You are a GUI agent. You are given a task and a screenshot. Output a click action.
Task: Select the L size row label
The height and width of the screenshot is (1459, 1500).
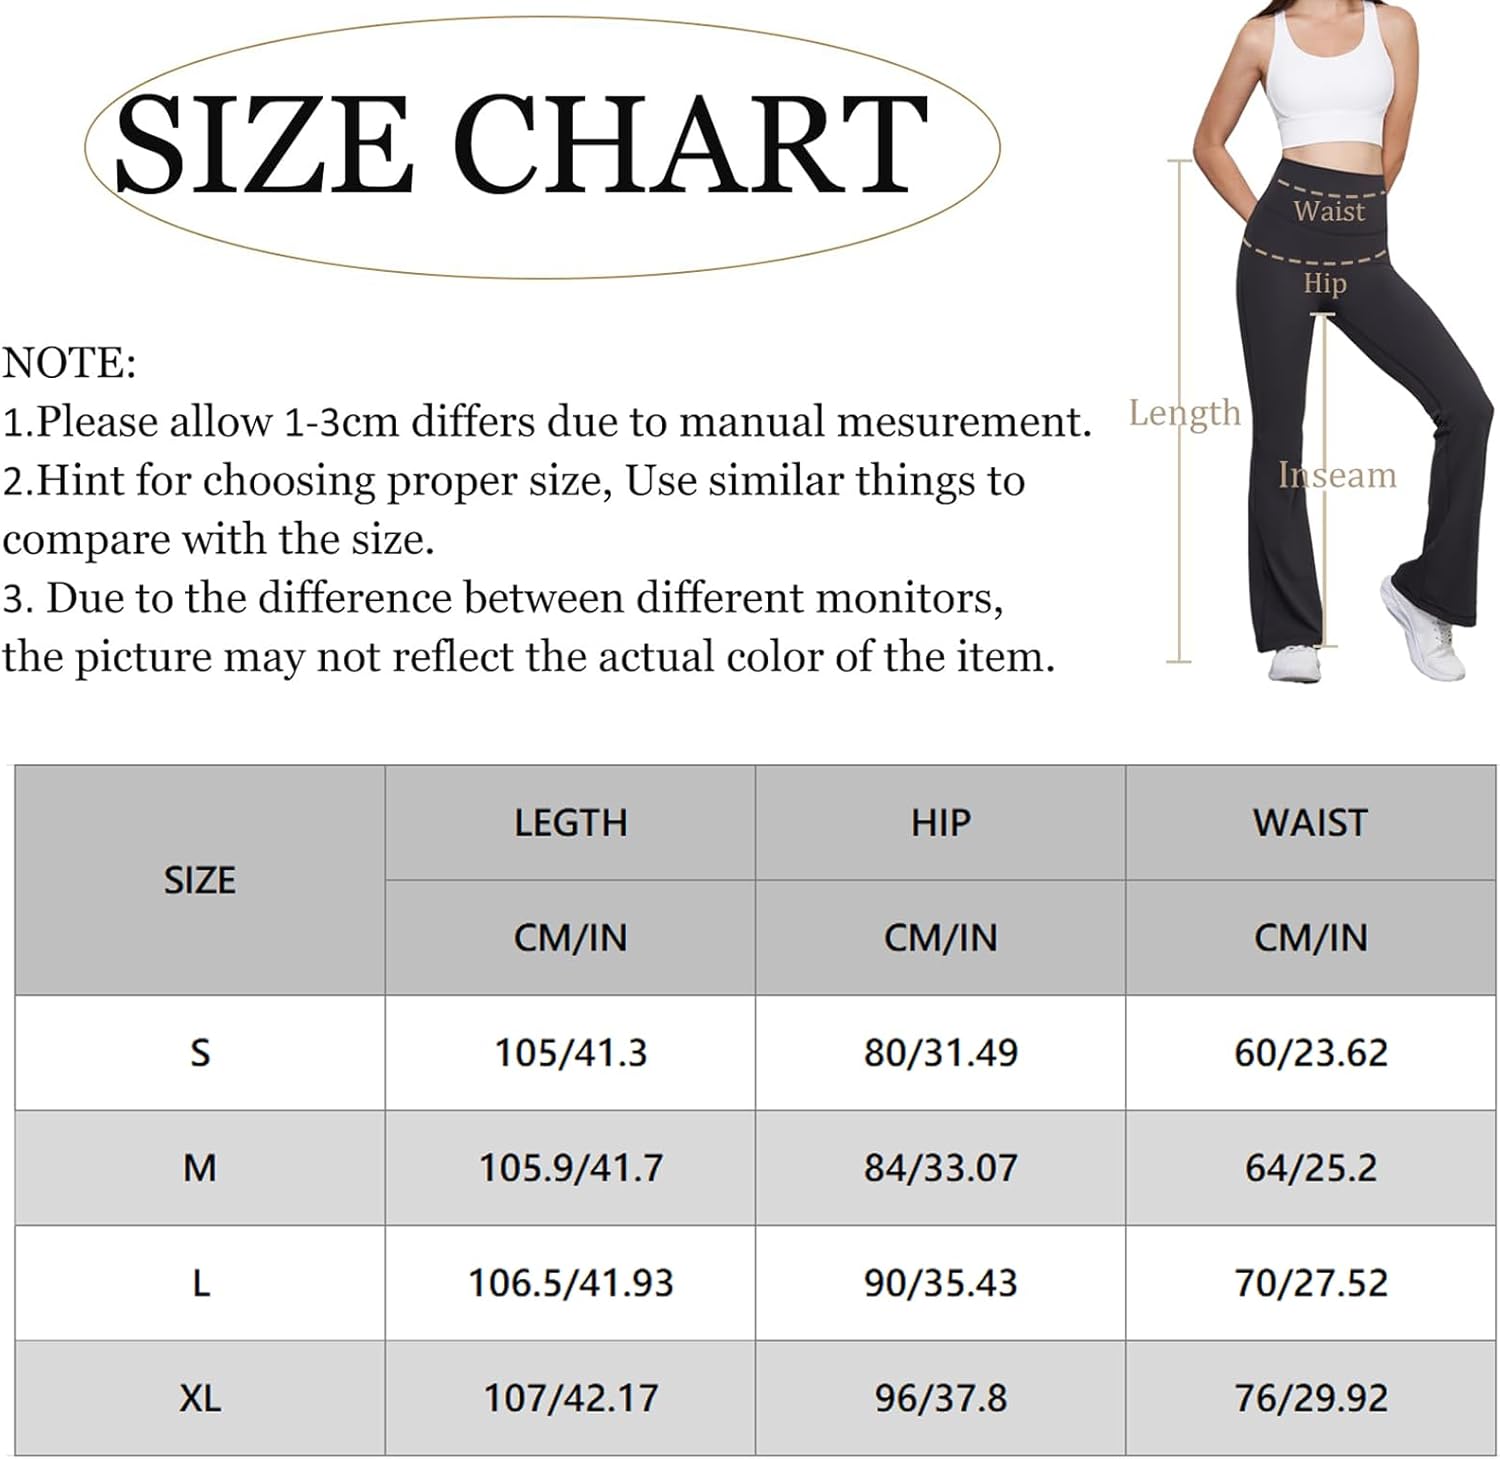click(x=200, y=1283)
